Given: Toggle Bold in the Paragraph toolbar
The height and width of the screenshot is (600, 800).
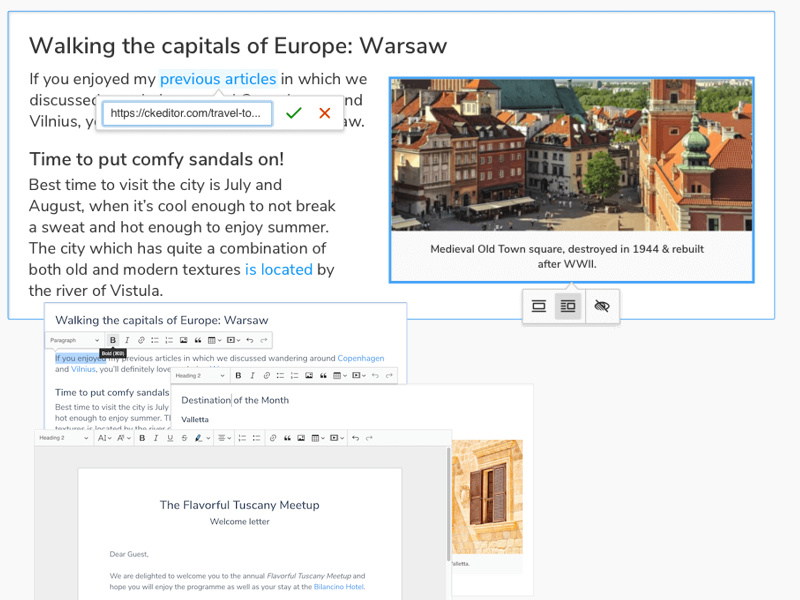Looking at the screenshot, I should click(x=113, y=340).
